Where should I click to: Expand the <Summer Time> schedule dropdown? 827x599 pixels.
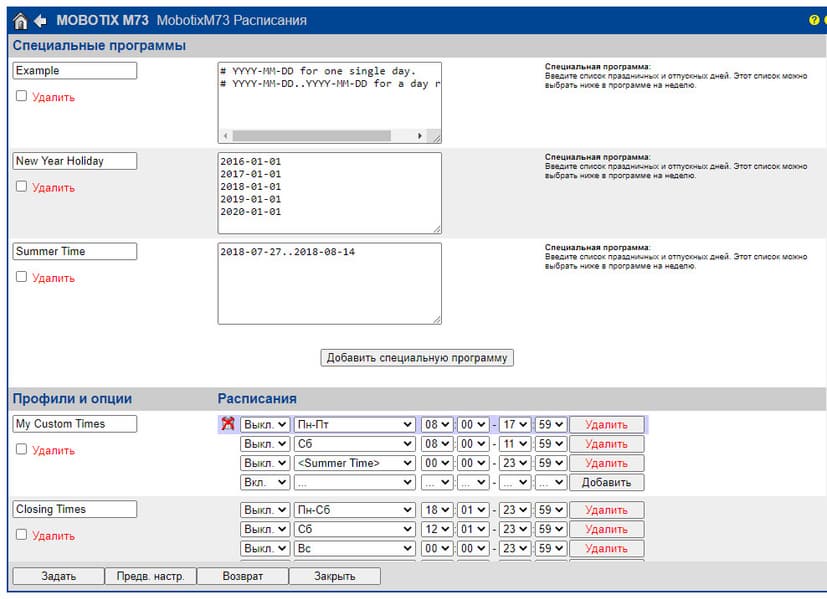point(354,463)
